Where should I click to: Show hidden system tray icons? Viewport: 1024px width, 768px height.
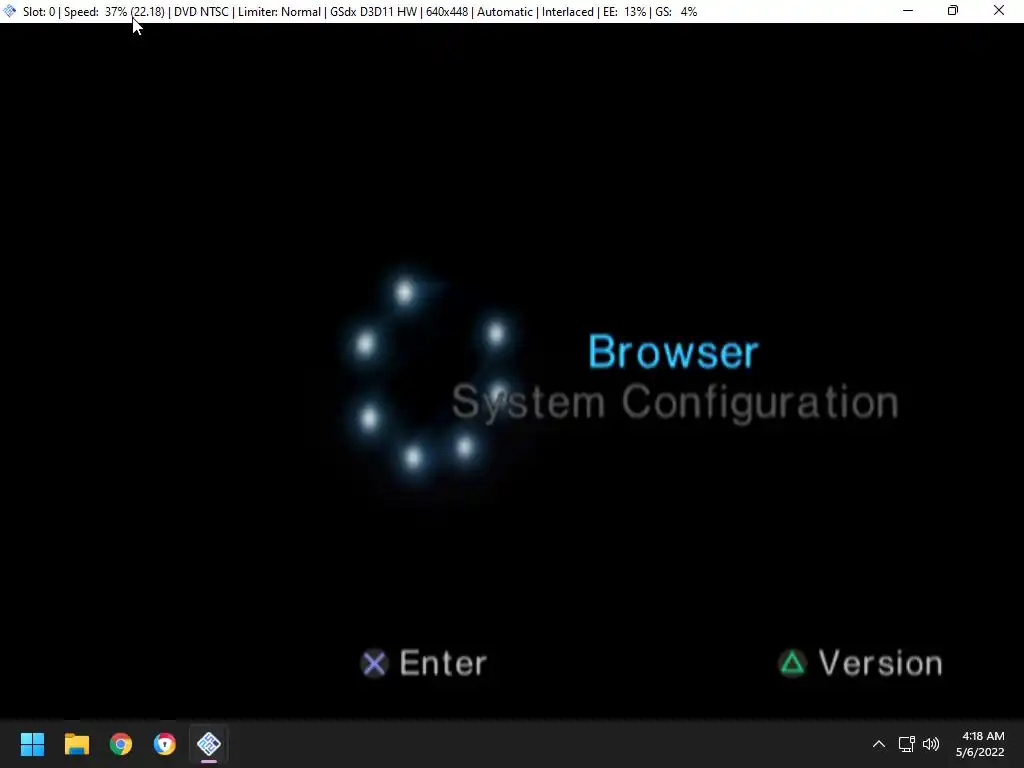click(879, 744)
